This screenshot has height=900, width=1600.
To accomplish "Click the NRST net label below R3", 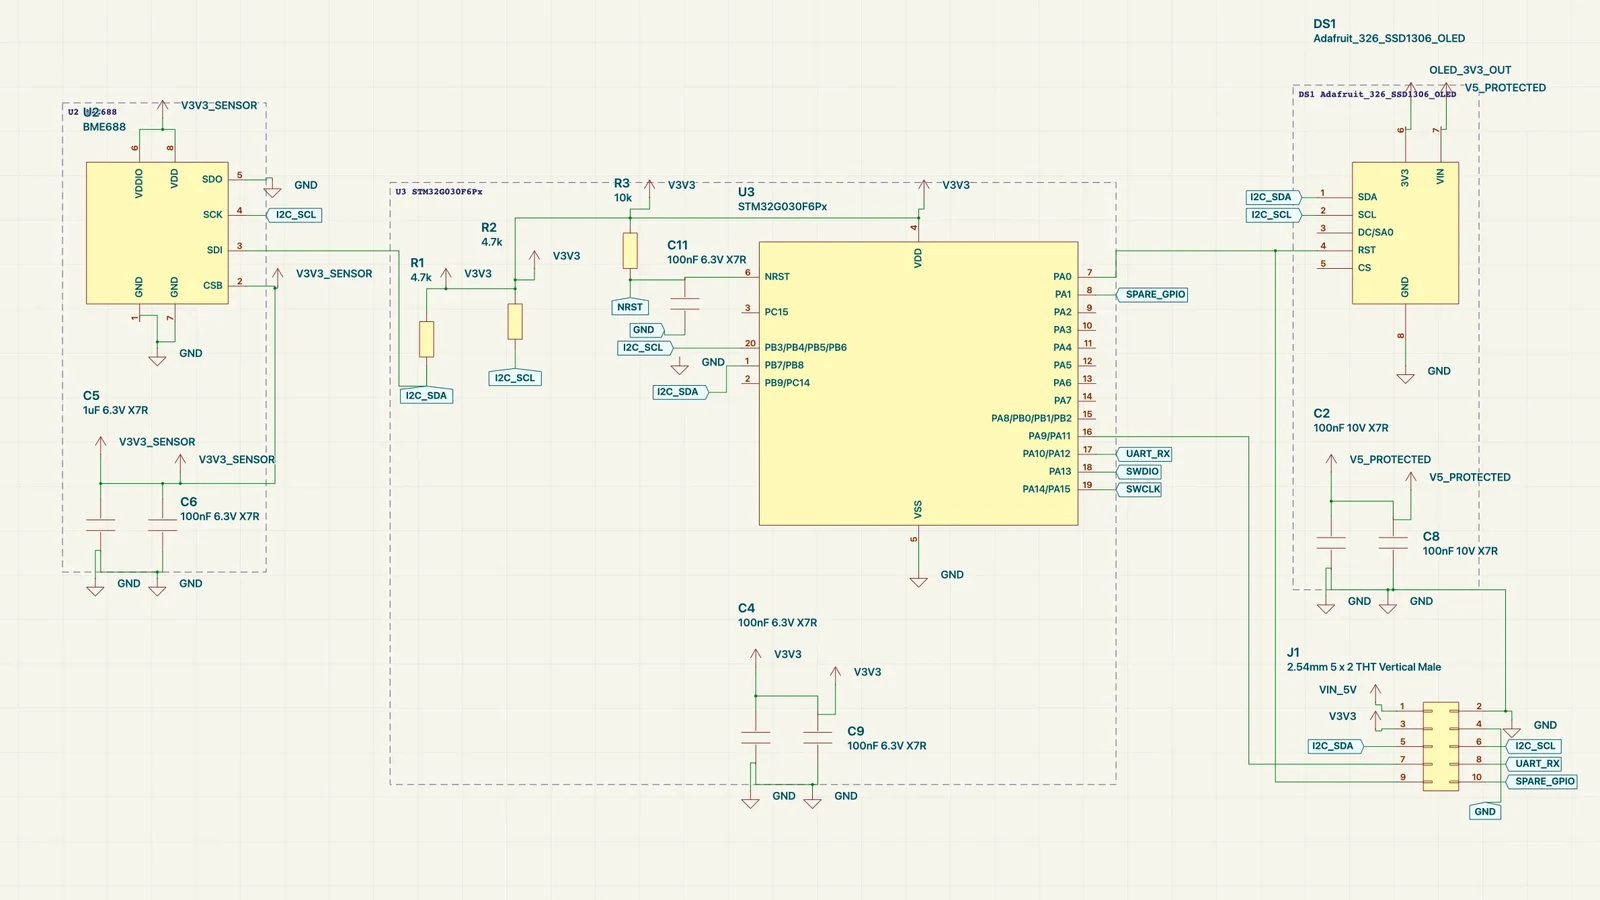I will pos(630,307).
